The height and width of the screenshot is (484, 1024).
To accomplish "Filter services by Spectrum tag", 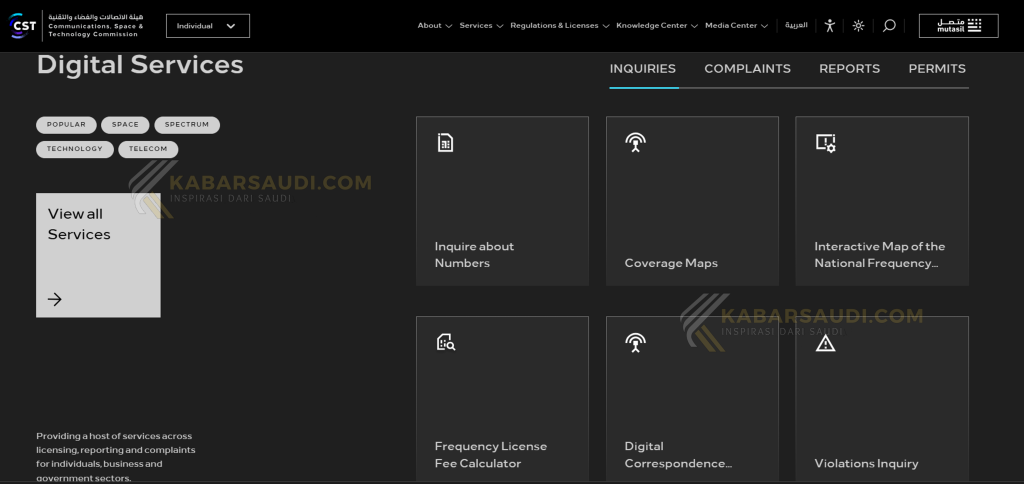I will pos(187,125).
